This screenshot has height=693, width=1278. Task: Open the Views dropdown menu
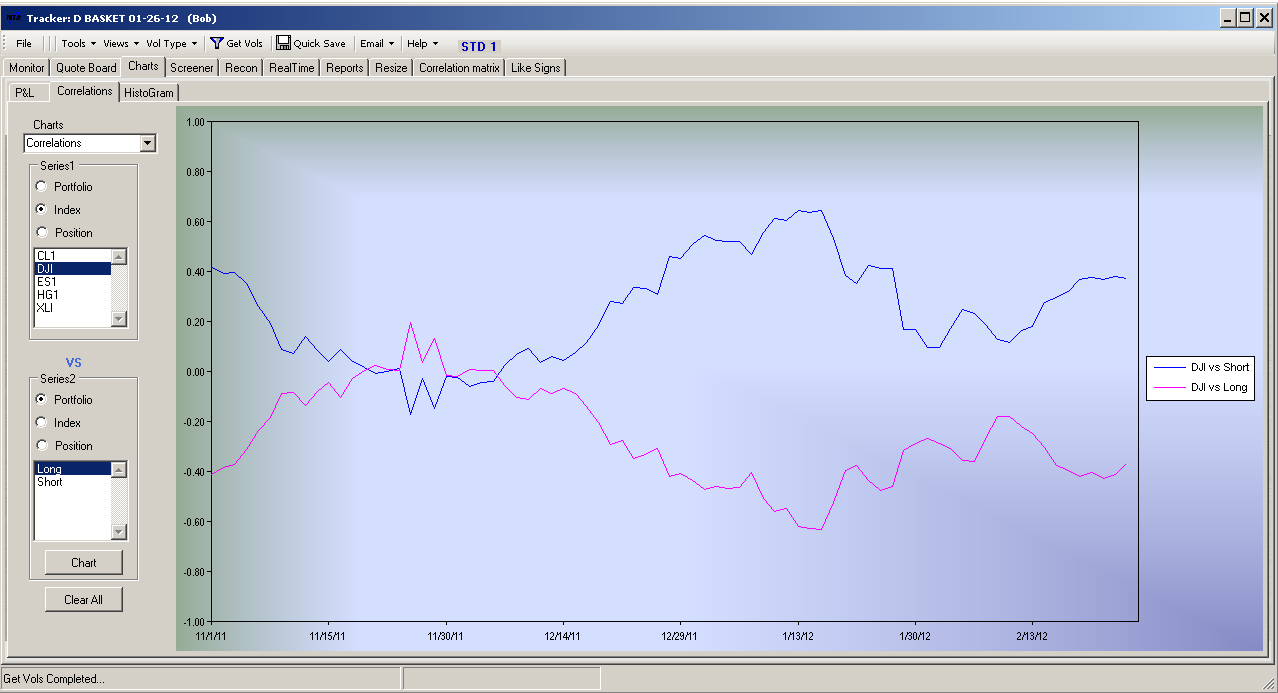(121, 44)
